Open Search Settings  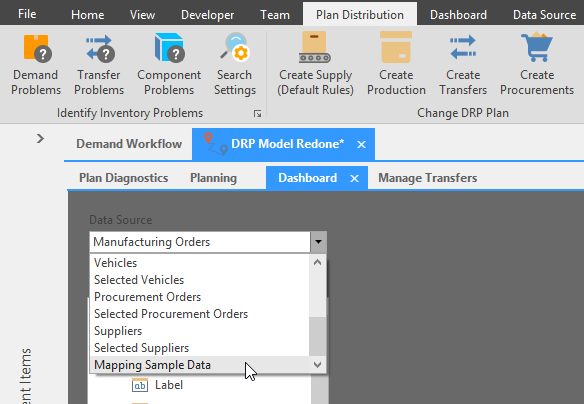tap(235, 65)
